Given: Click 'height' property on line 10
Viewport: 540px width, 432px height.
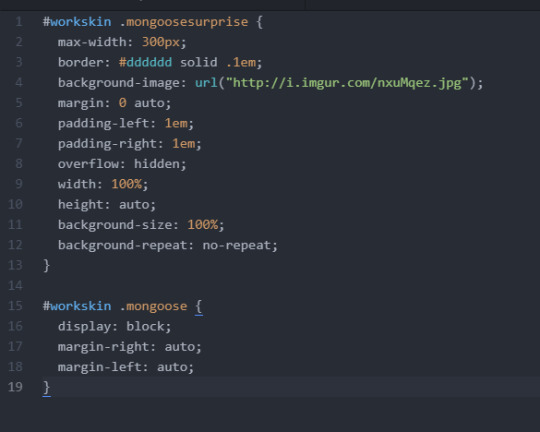Looking at the screenshot, I should click(x=81, y=205).
